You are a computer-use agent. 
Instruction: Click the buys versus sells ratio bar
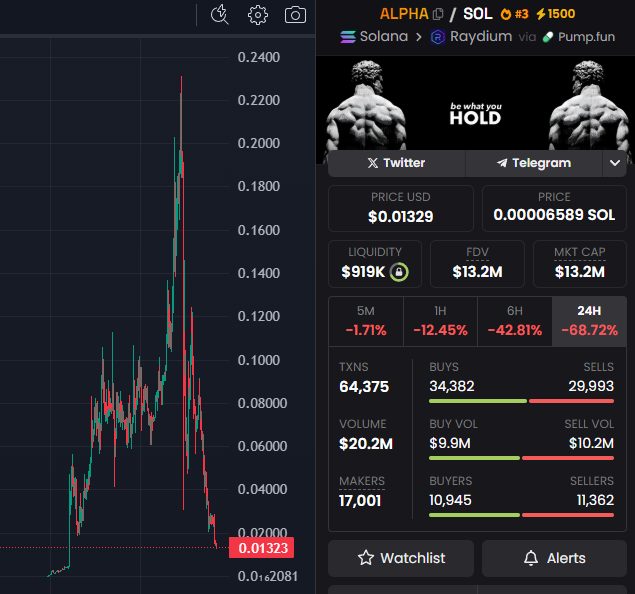coord(522,401)
